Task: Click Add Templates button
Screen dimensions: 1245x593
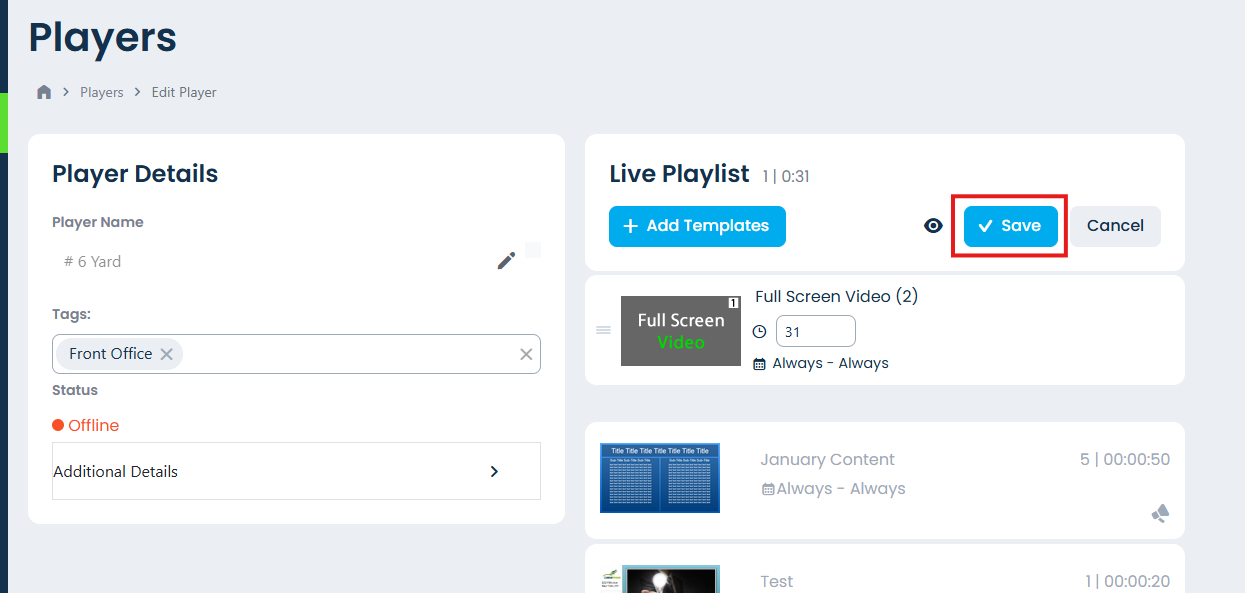Action: pos(697,226)
